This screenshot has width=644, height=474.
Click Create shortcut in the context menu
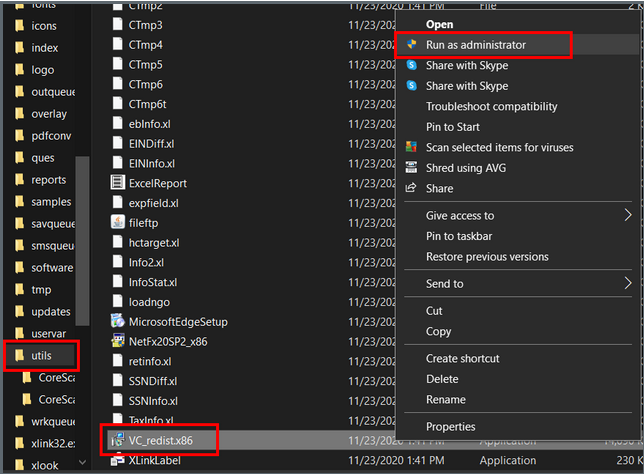pyautogui.click(x=462, y=358)
